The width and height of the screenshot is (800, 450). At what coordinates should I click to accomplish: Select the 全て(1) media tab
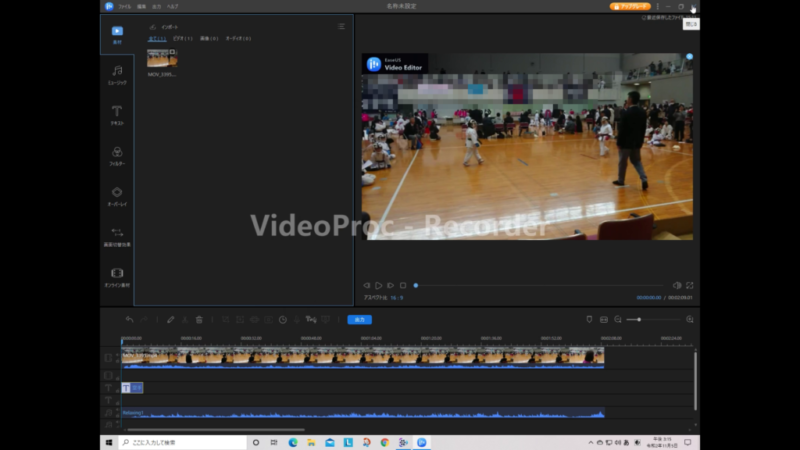157,38
